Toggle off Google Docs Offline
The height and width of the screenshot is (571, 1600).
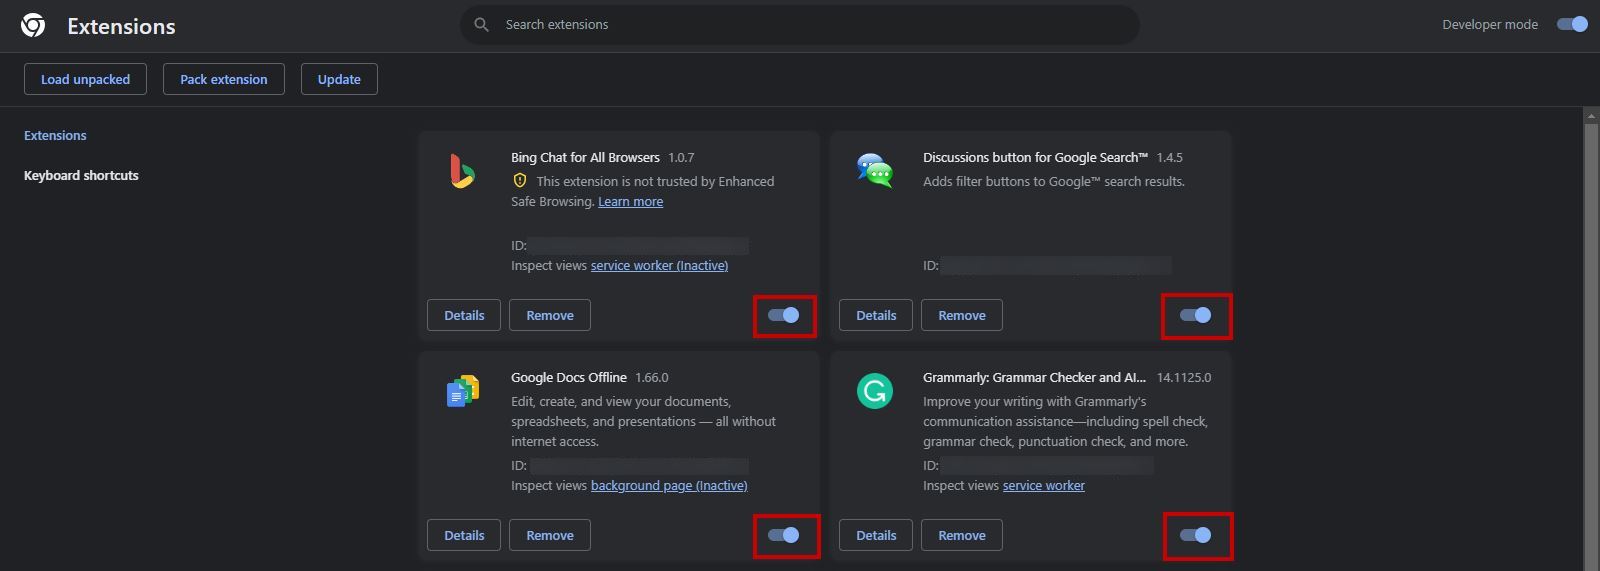coord(784,535)
